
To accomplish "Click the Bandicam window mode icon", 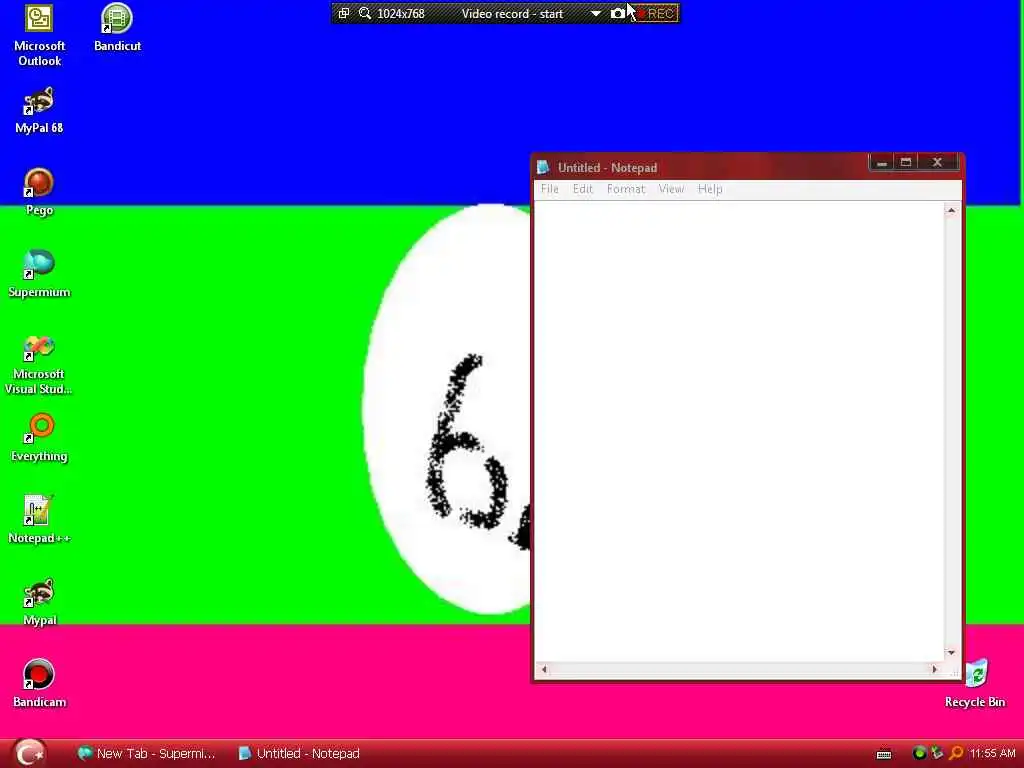I will coord(344,13).
